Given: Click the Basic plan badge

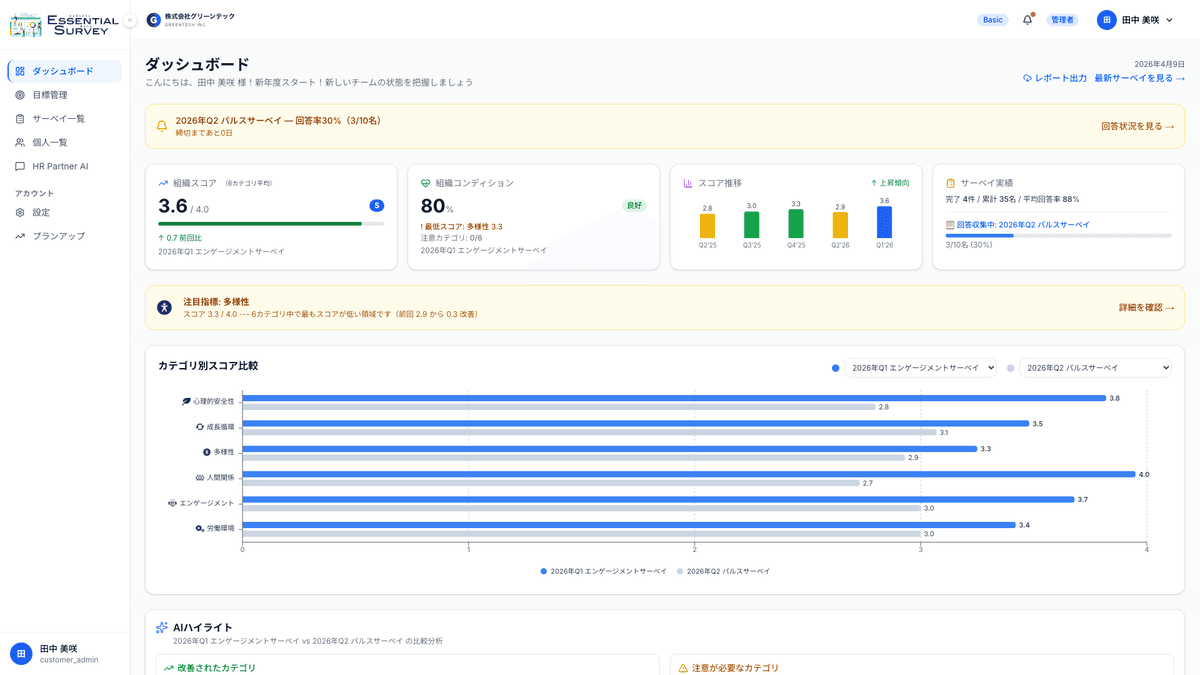Looking at the screenshot, I should click(992, 20).
